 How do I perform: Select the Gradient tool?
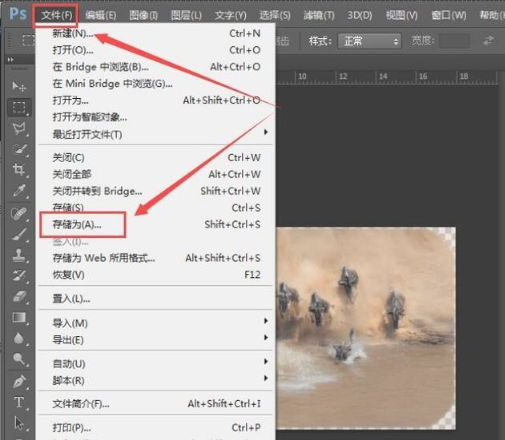coord(19,317)
